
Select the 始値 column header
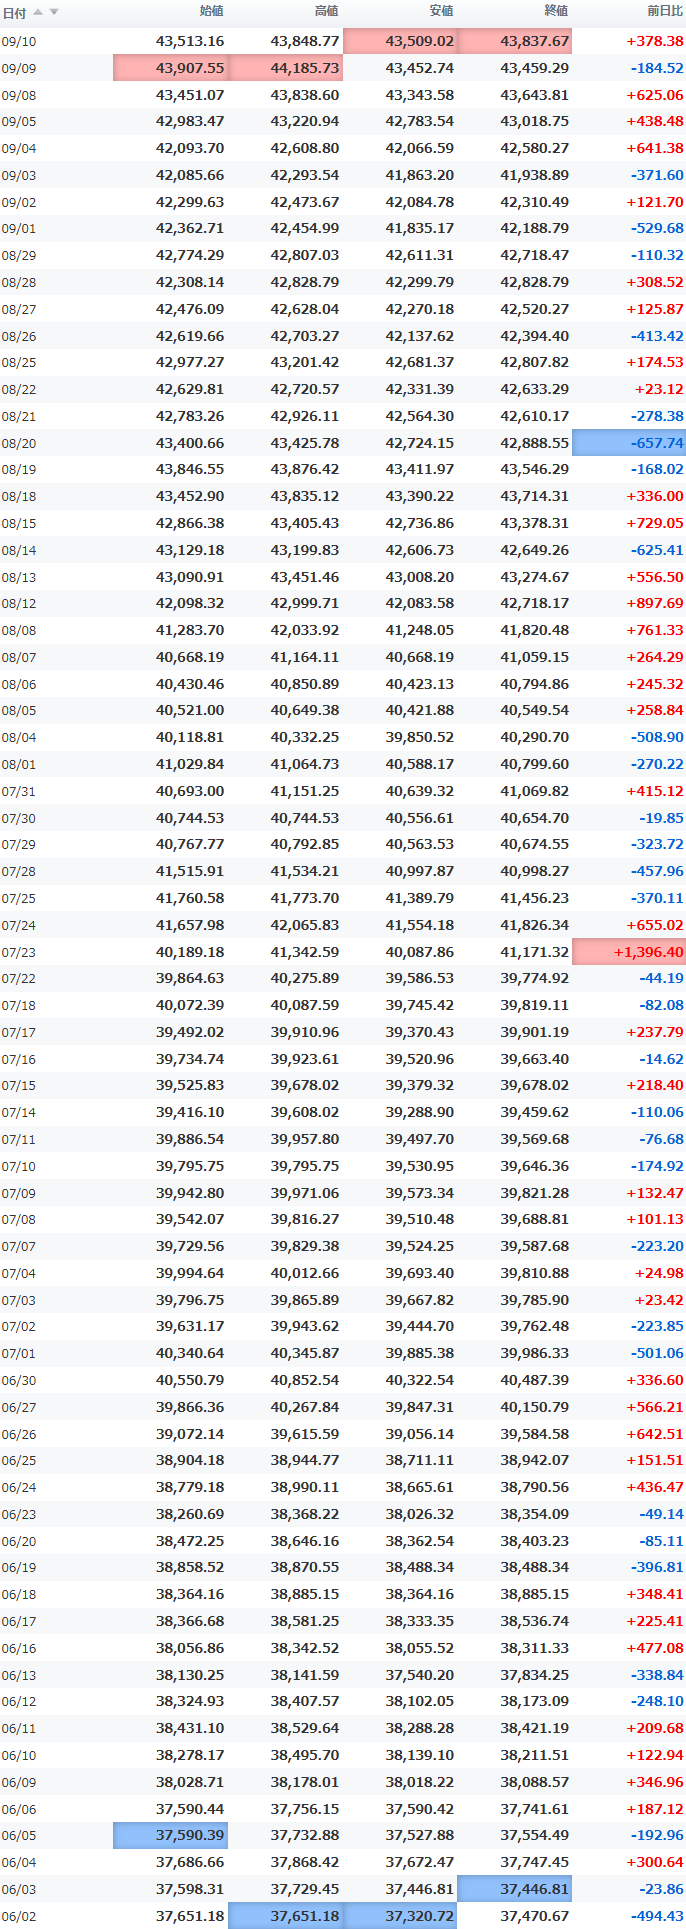[212, 11]
